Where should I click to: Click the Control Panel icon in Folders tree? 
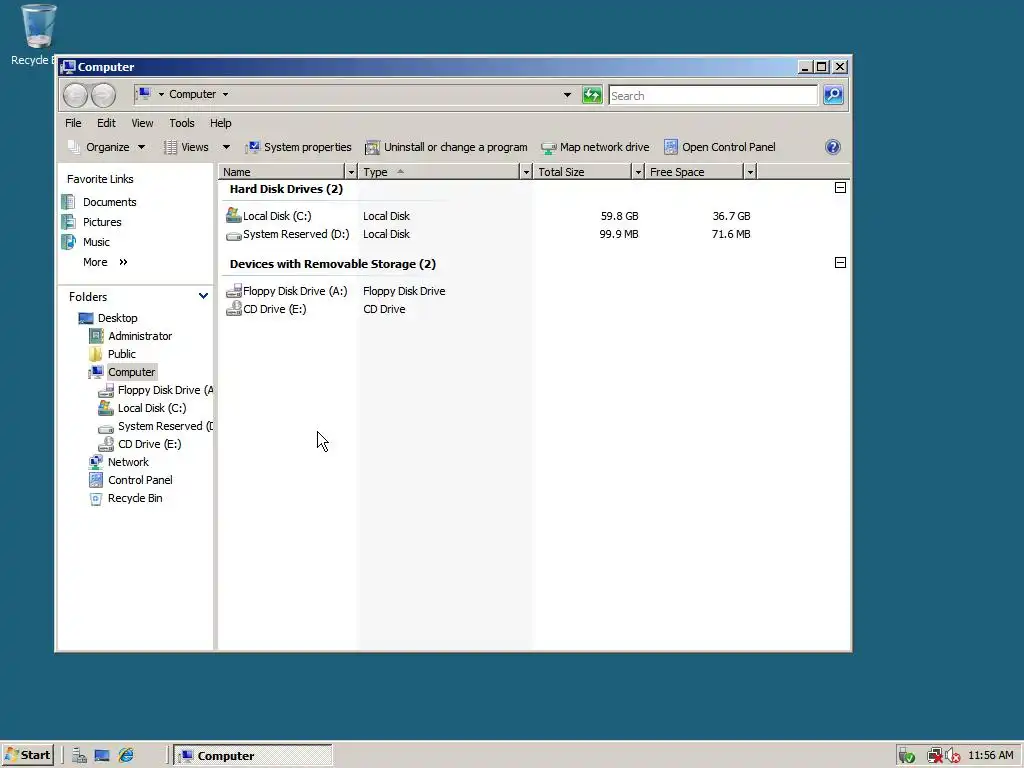[96, 480]
